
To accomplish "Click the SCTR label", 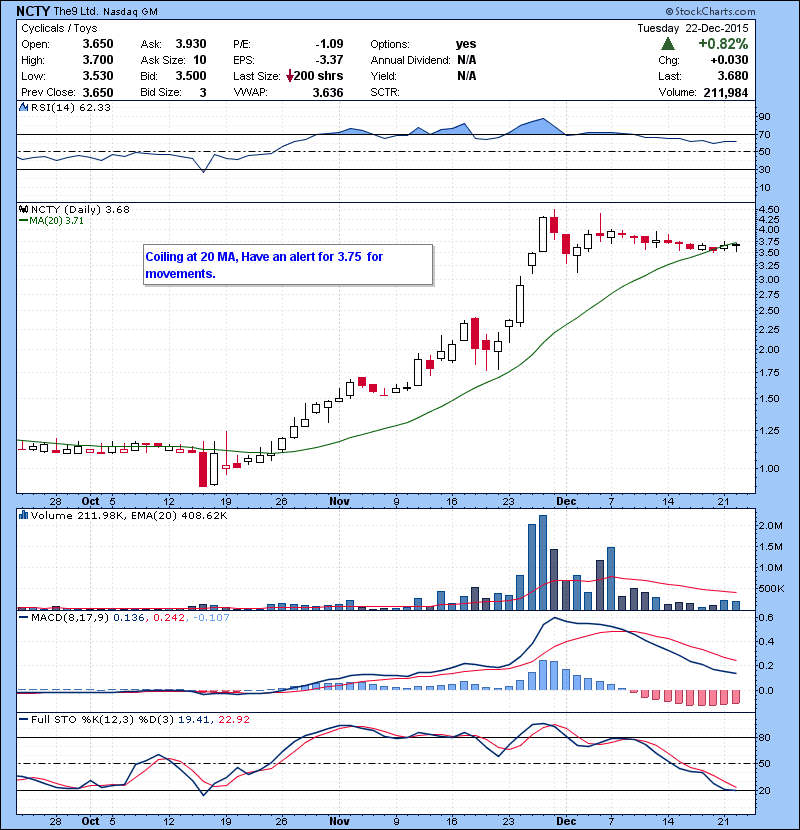I will click(384, 92).
